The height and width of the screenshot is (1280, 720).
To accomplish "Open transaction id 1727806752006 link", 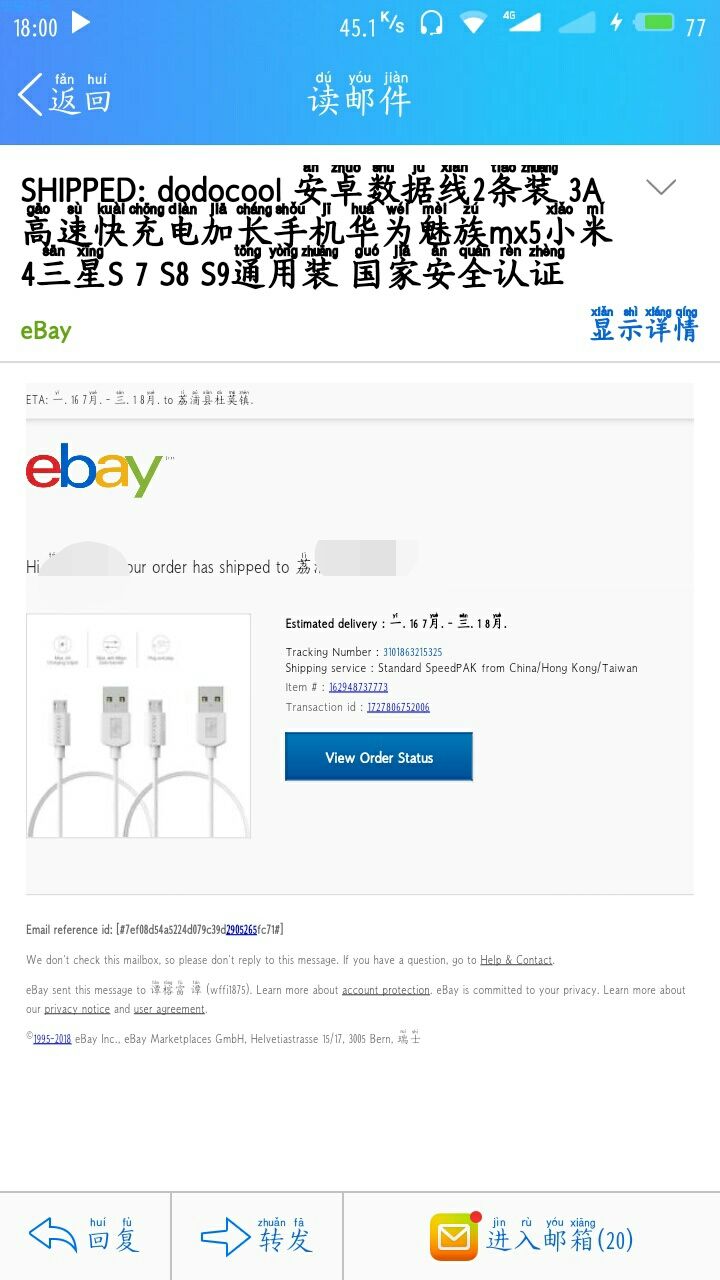I will point(398,707).
